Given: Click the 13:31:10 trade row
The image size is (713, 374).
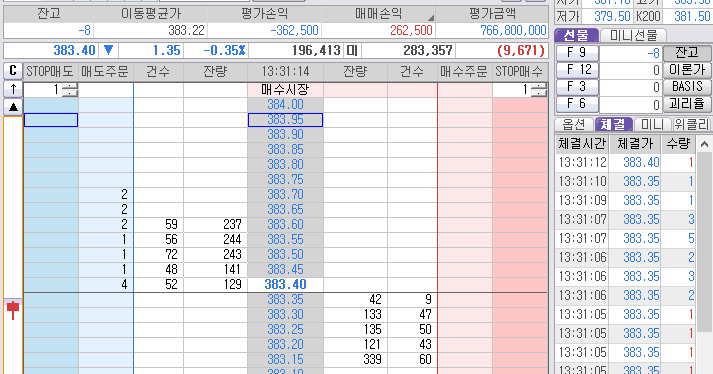Looking at the screenshot, I should [x=625, y=182].
